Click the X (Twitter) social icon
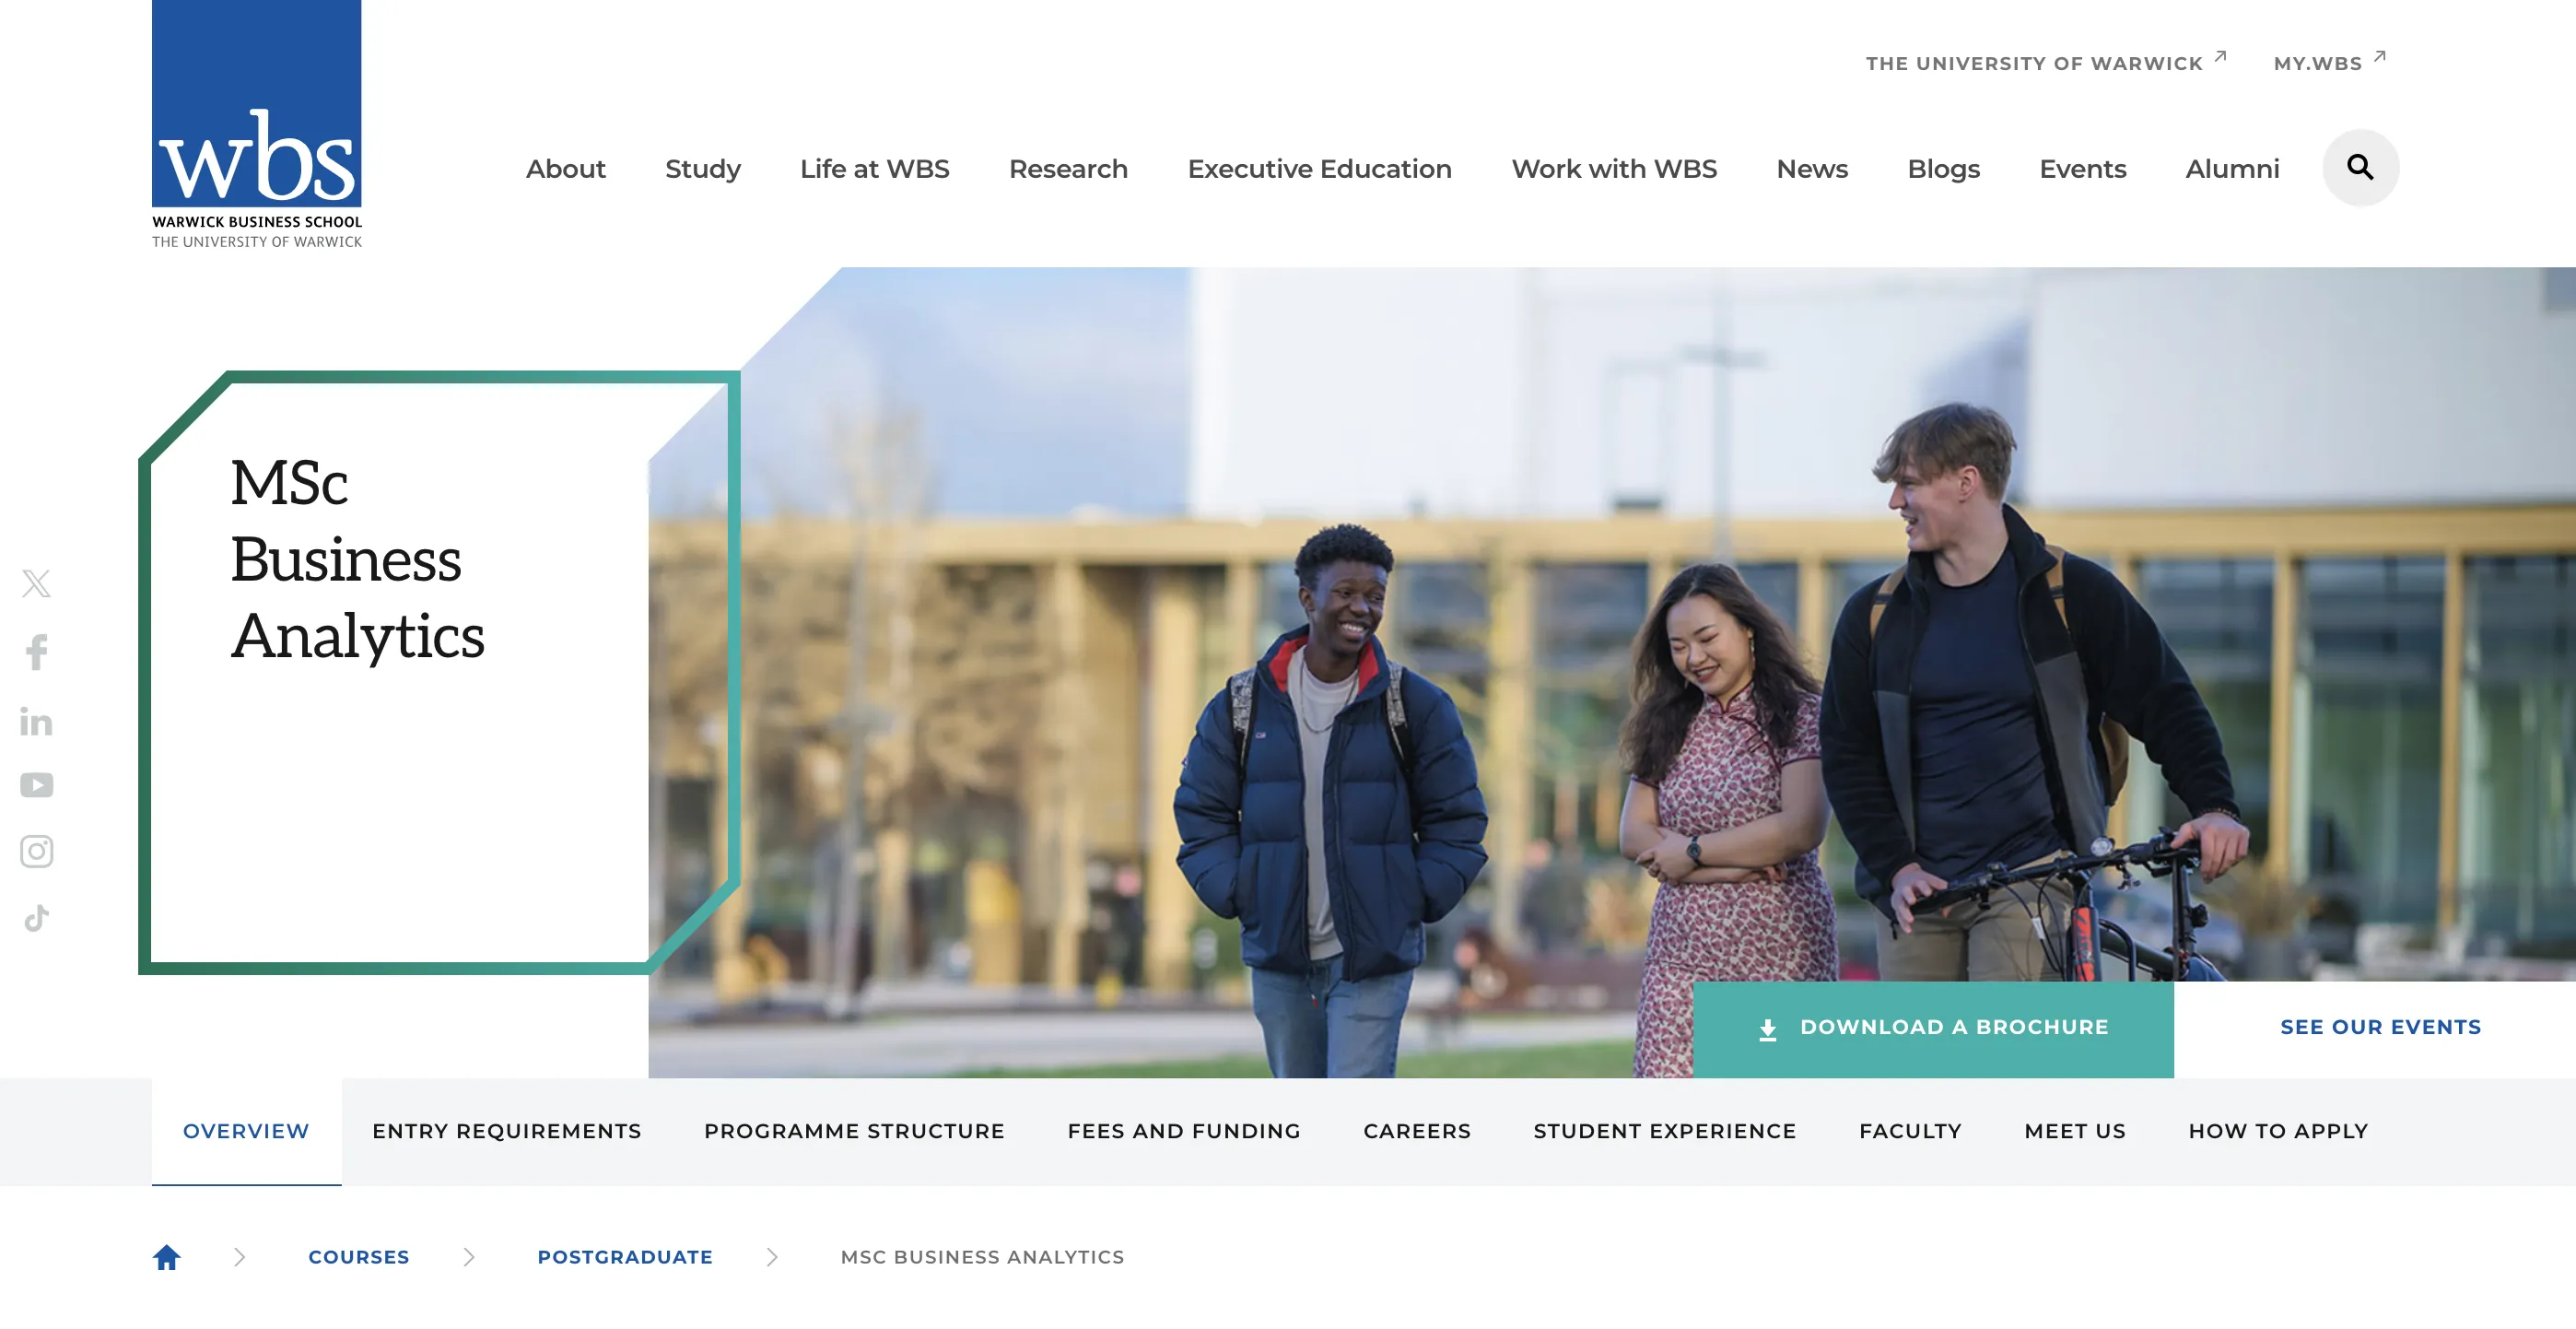The width and height of the screenshot is (2576, 1329). 37,583
